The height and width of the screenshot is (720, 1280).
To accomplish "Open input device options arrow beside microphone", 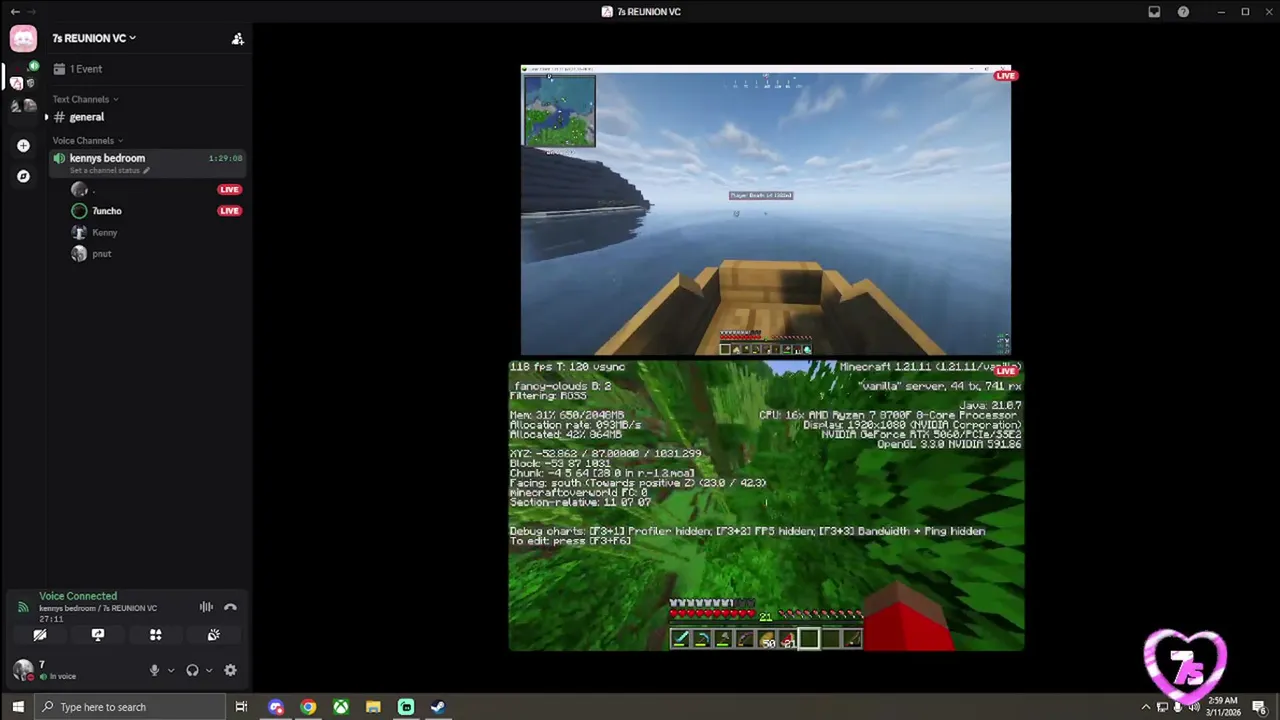I will pos(171,671).
